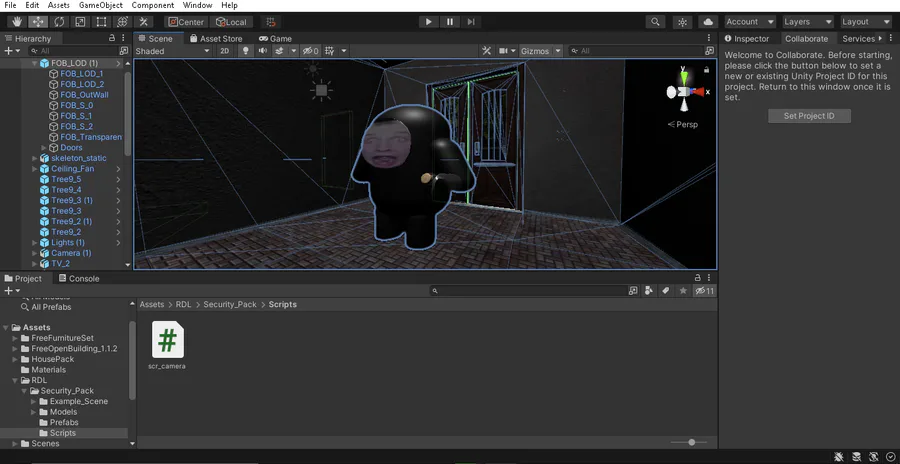This screenshot has height=464, width=900.
Task: Open the Layers dropdown
Action: (808, 22)
